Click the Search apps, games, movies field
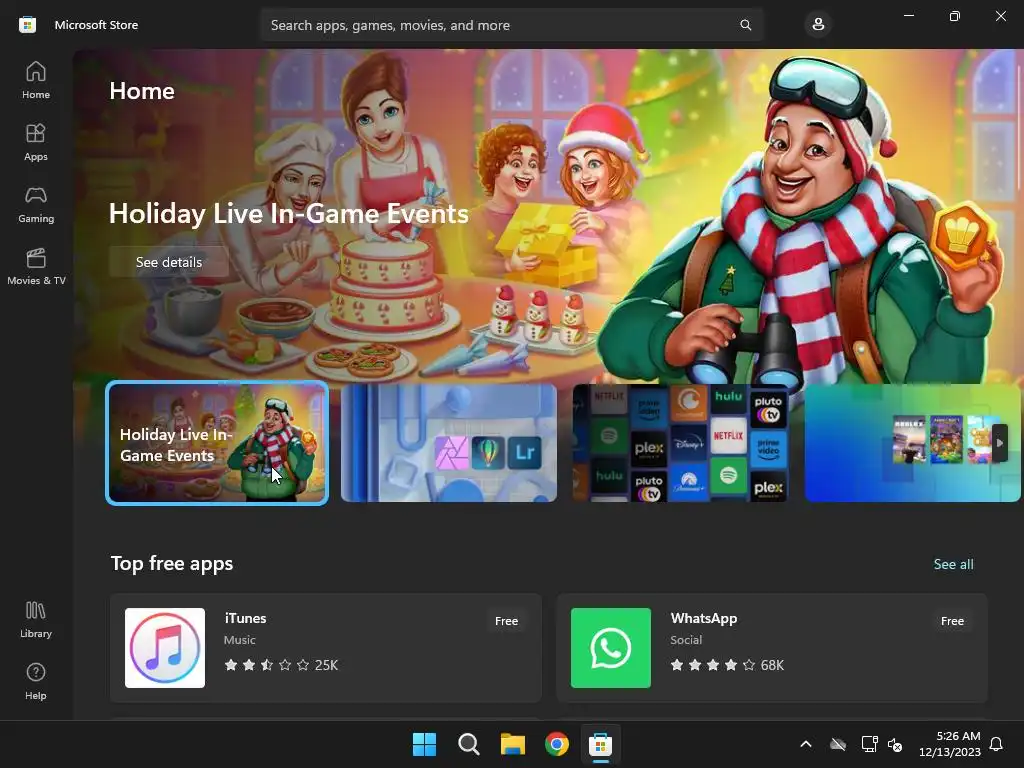 (x=512, y=25)
